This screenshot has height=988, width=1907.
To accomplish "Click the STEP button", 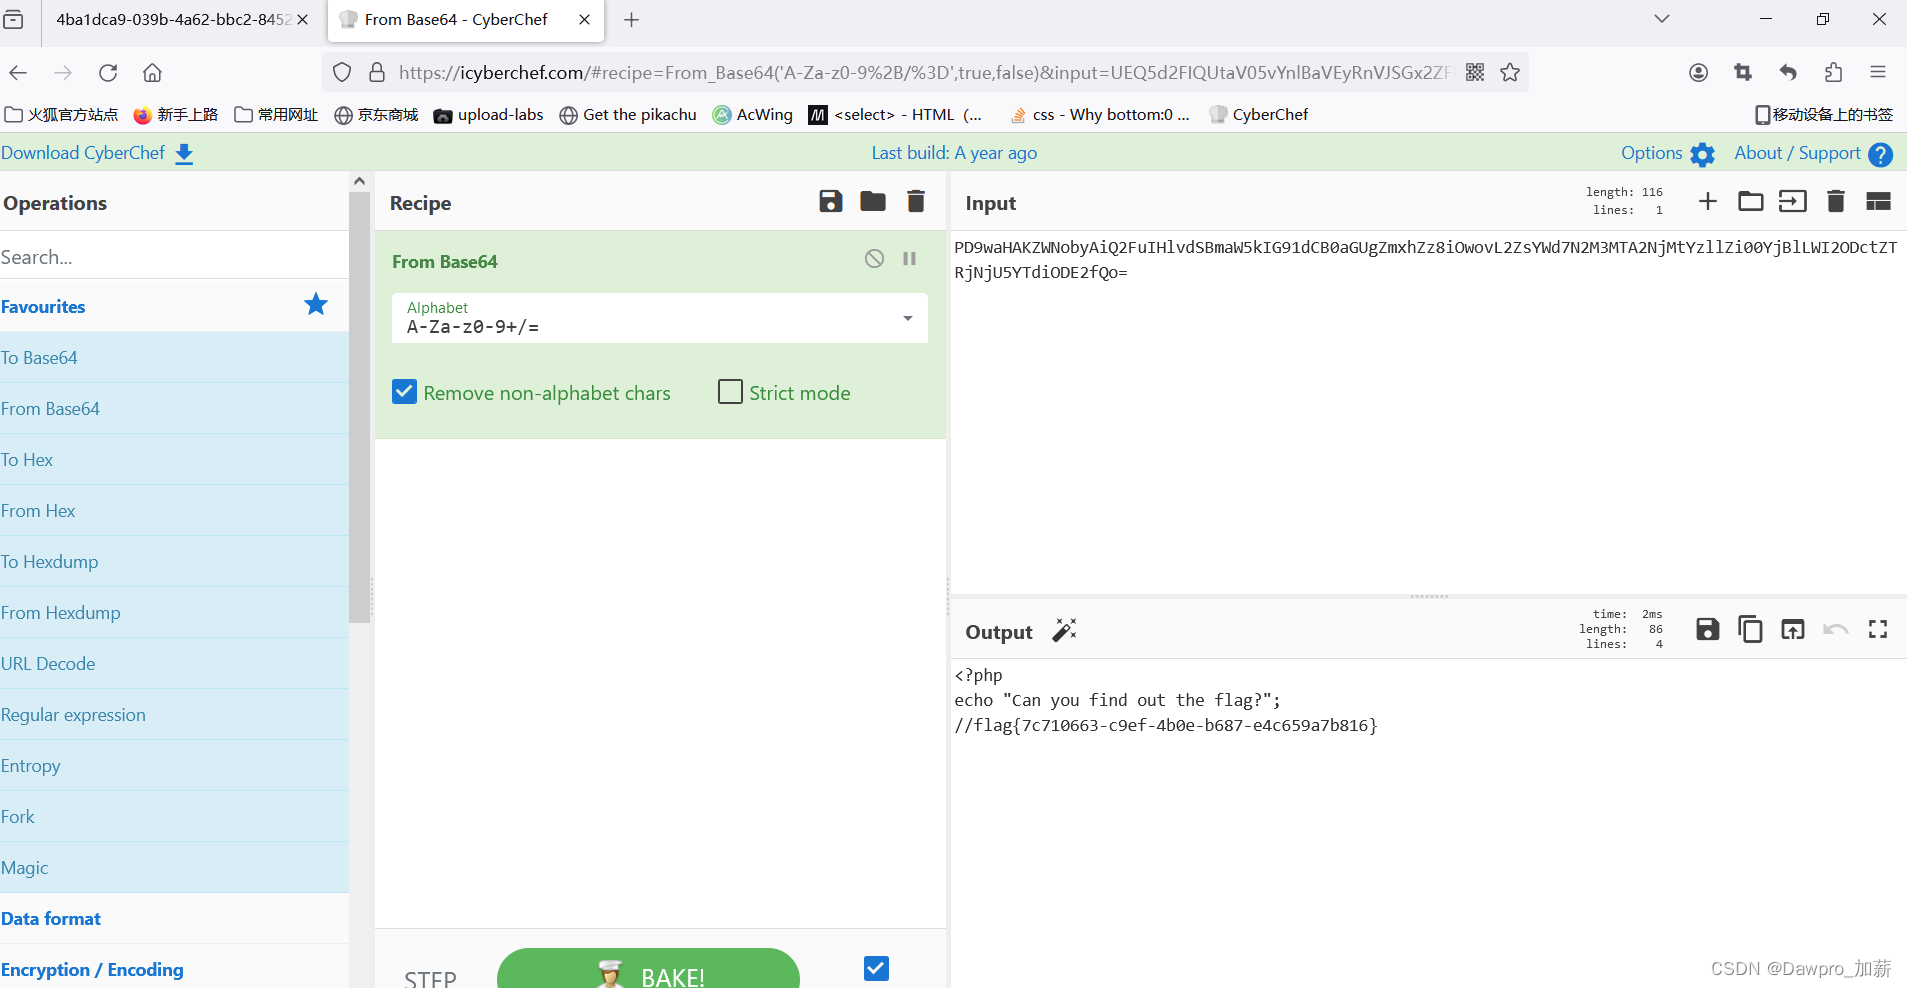I will pyautogui.click(x=430, y=978).
